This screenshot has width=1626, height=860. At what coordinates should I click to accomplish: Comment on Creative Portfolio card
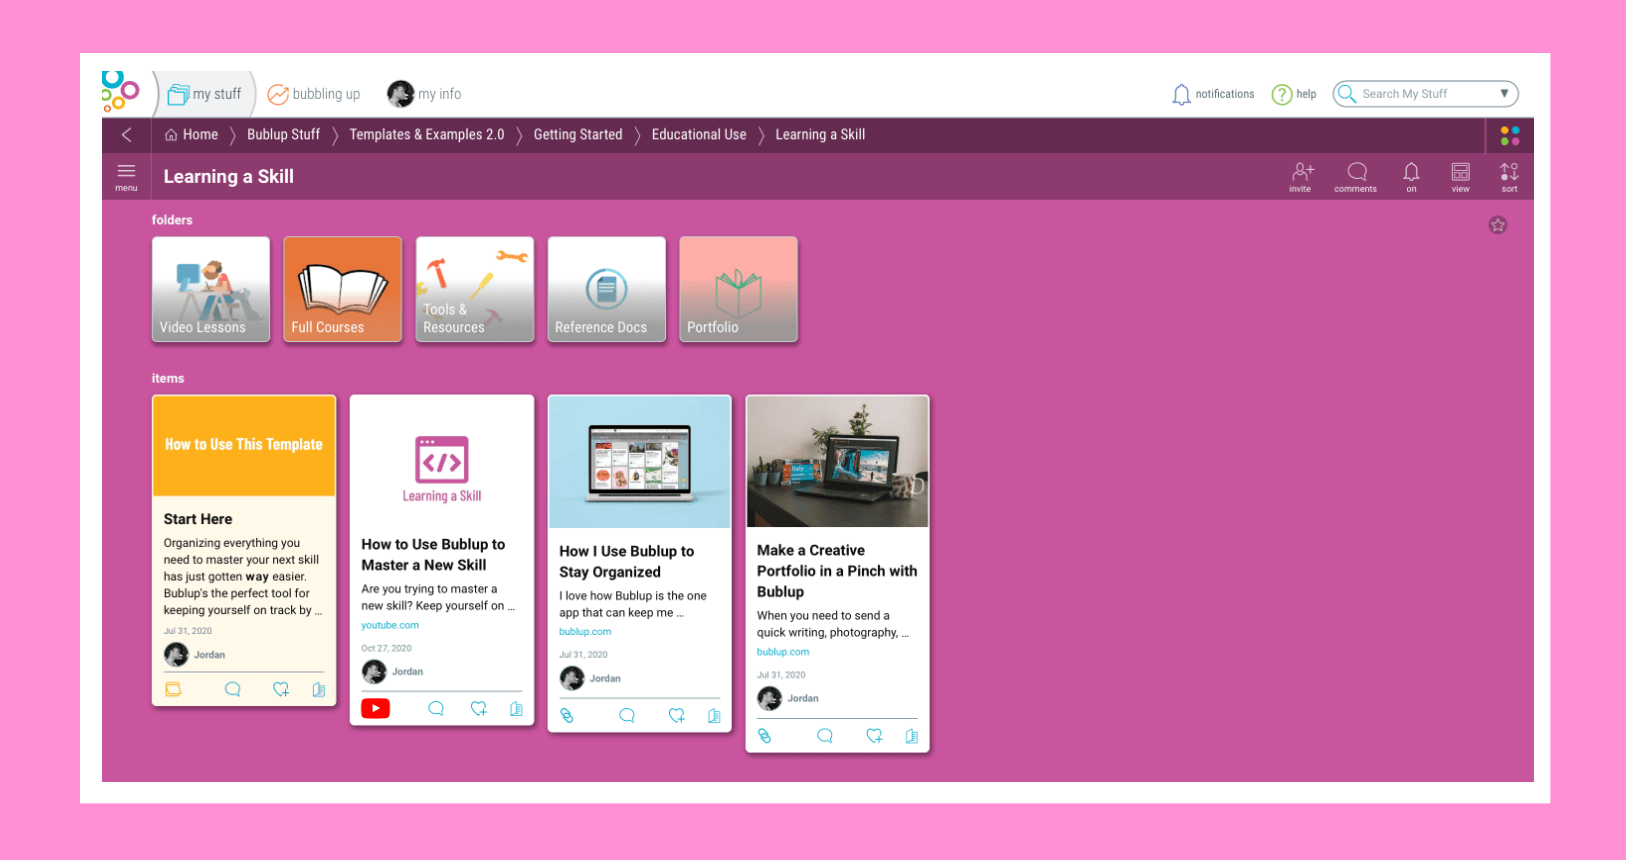pos(825,735)
